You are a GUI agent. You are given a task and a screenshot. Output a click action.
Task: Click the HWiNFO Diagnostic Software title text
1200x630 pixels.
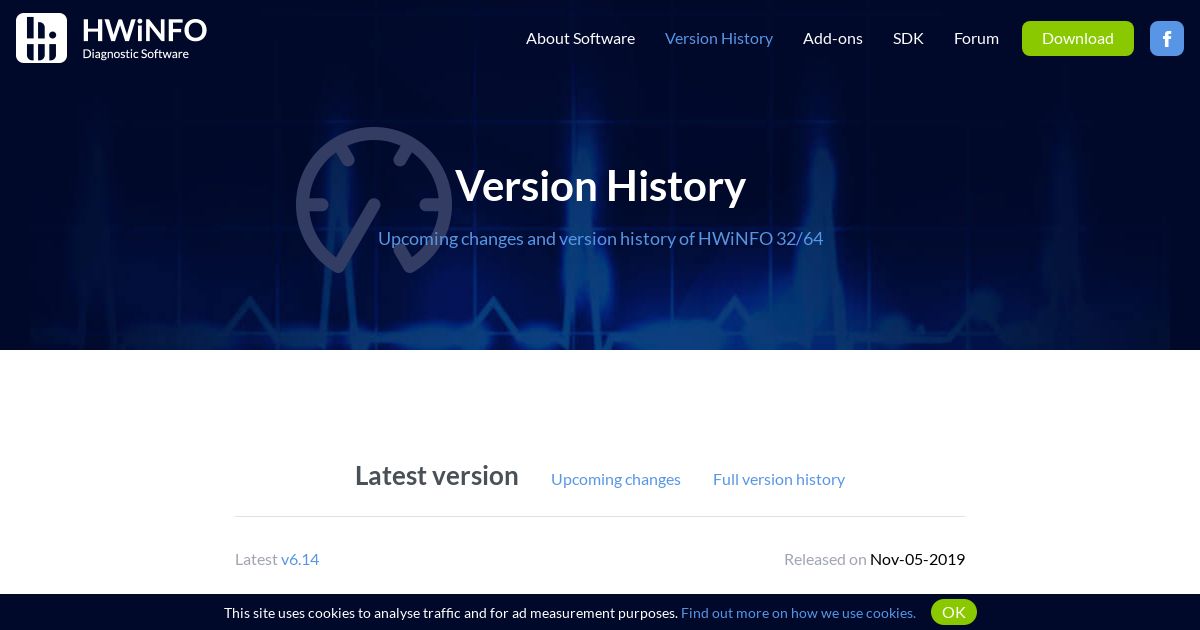pos(144,38)
